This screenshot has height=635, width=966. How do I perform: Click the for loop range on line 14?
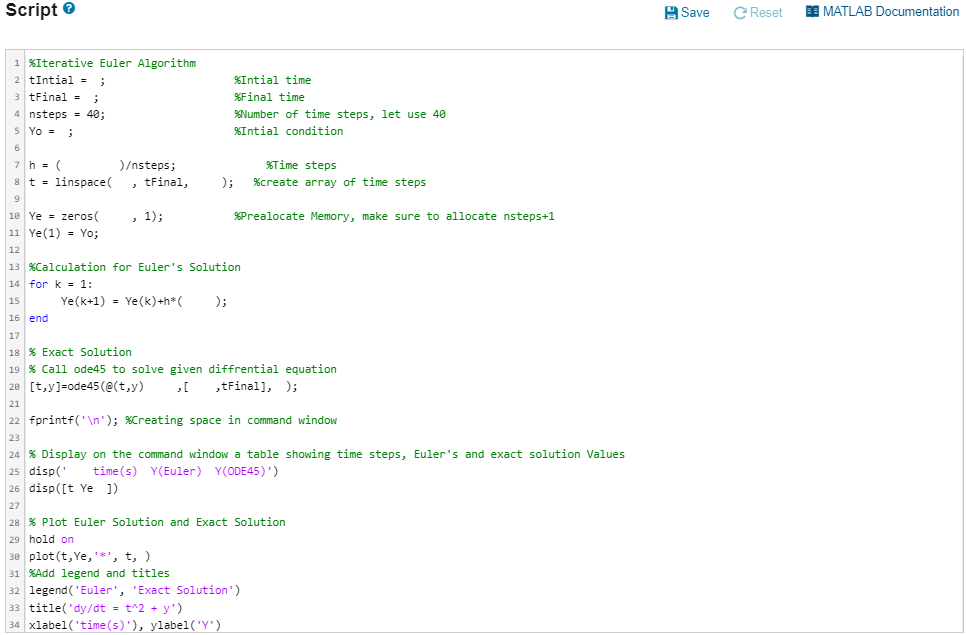(95, 283)
